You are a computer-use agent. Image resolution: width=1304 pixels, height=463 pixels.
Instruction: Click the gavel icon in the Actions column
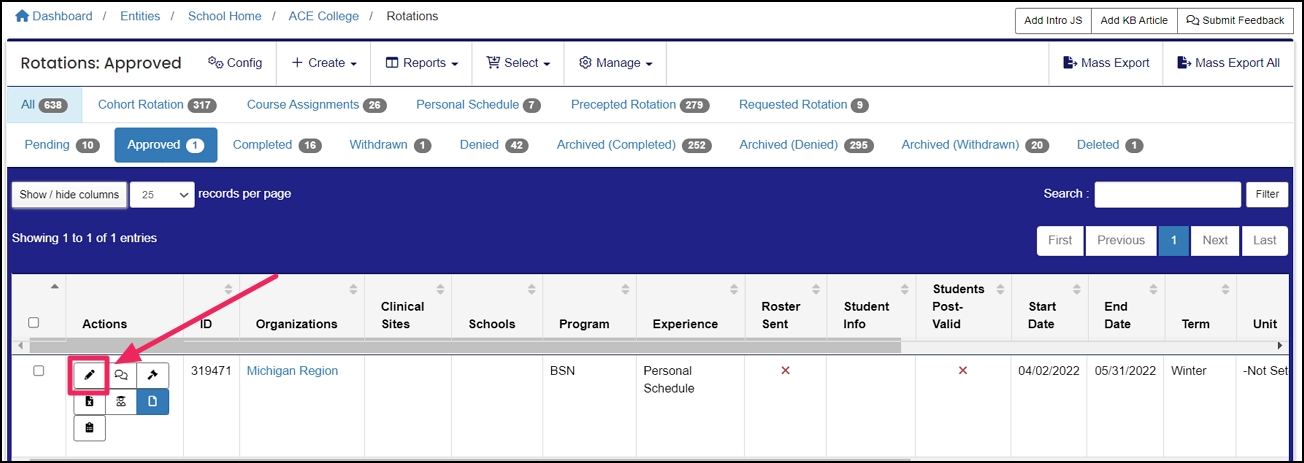pyautogui.click(x=153, y=375)
